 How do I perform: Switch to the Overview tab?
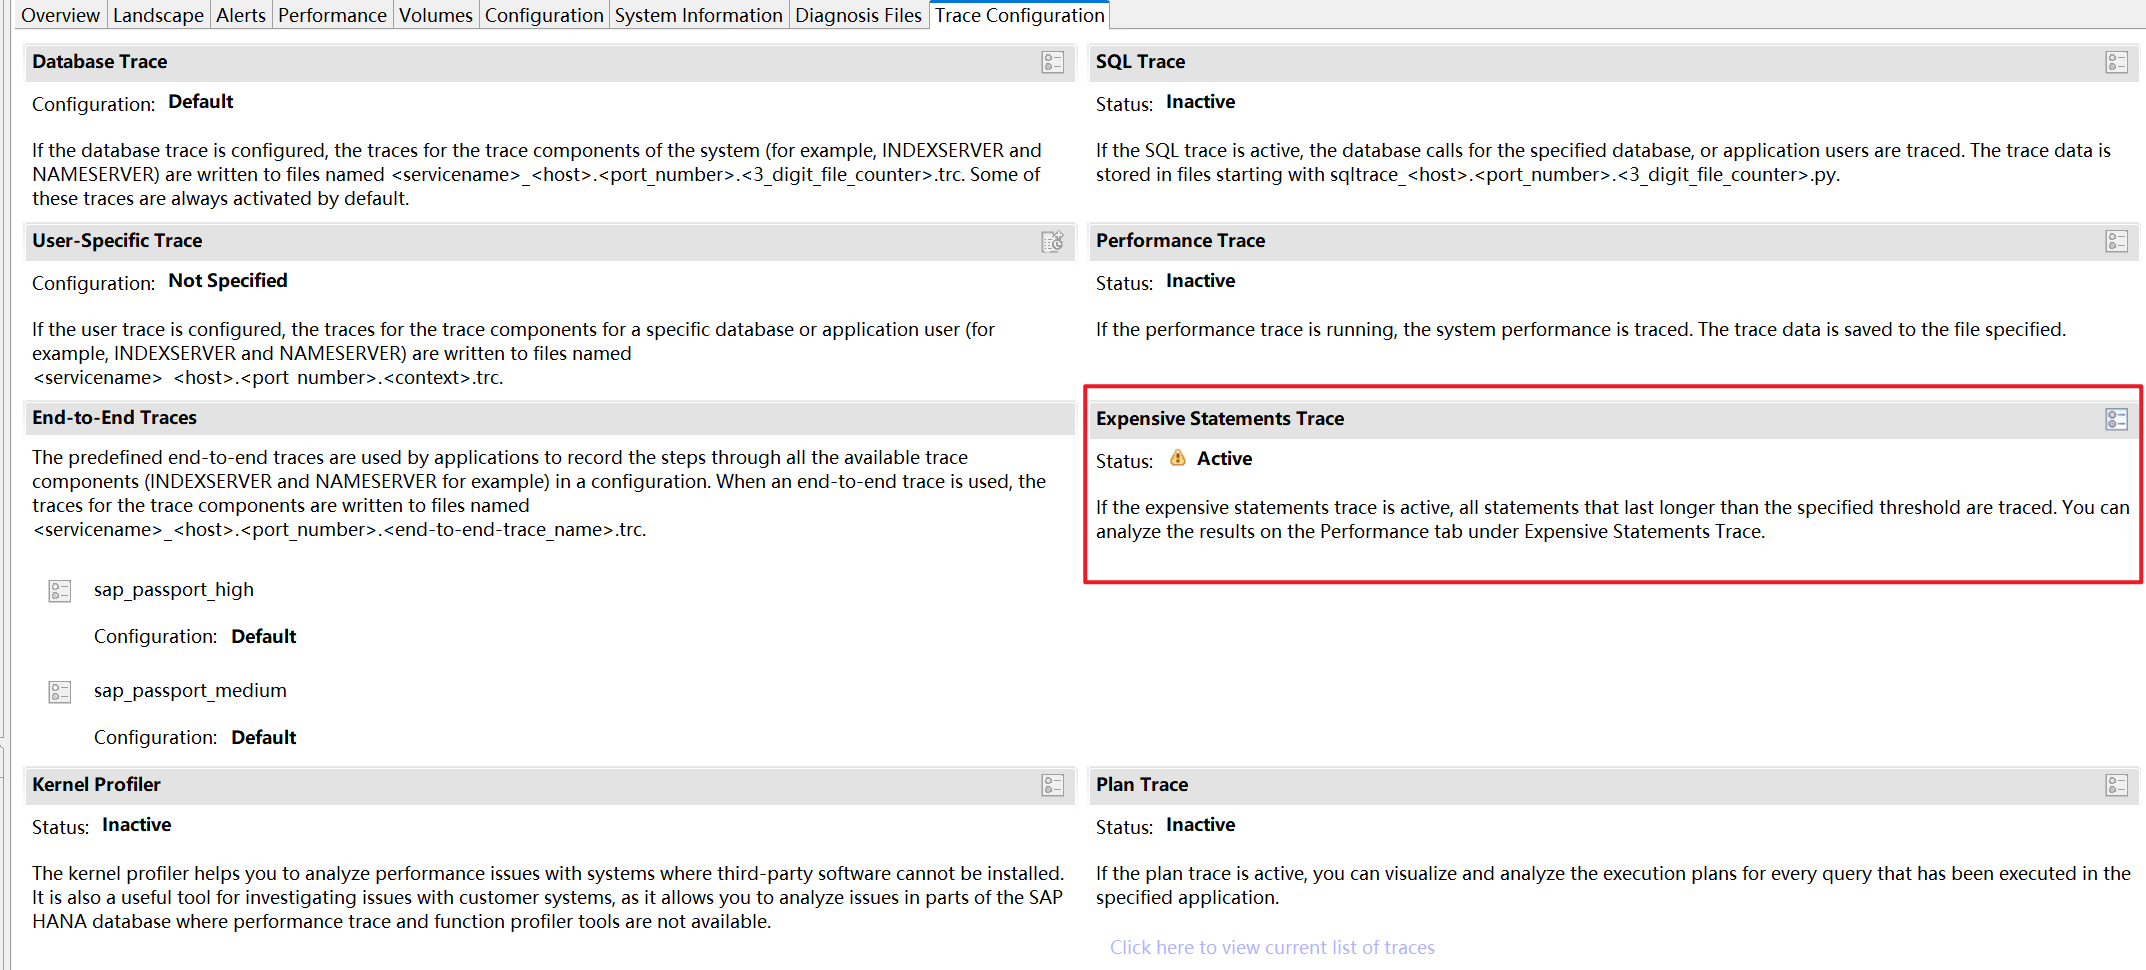pos(60,14)
